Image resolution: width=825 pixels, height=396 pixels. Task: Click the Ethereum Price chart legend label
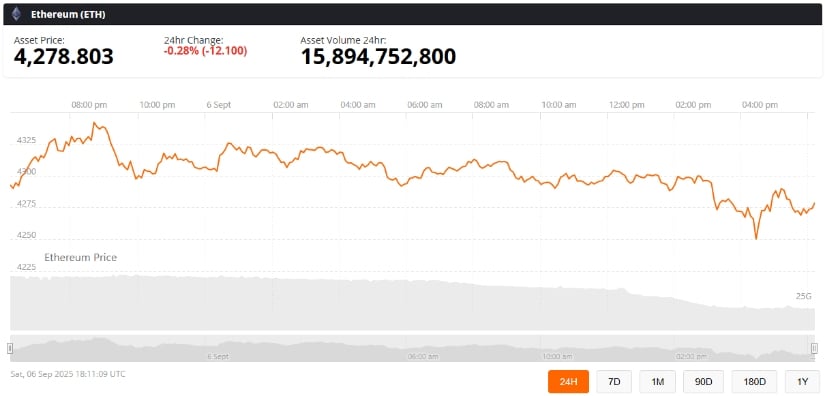click(81, 258)
